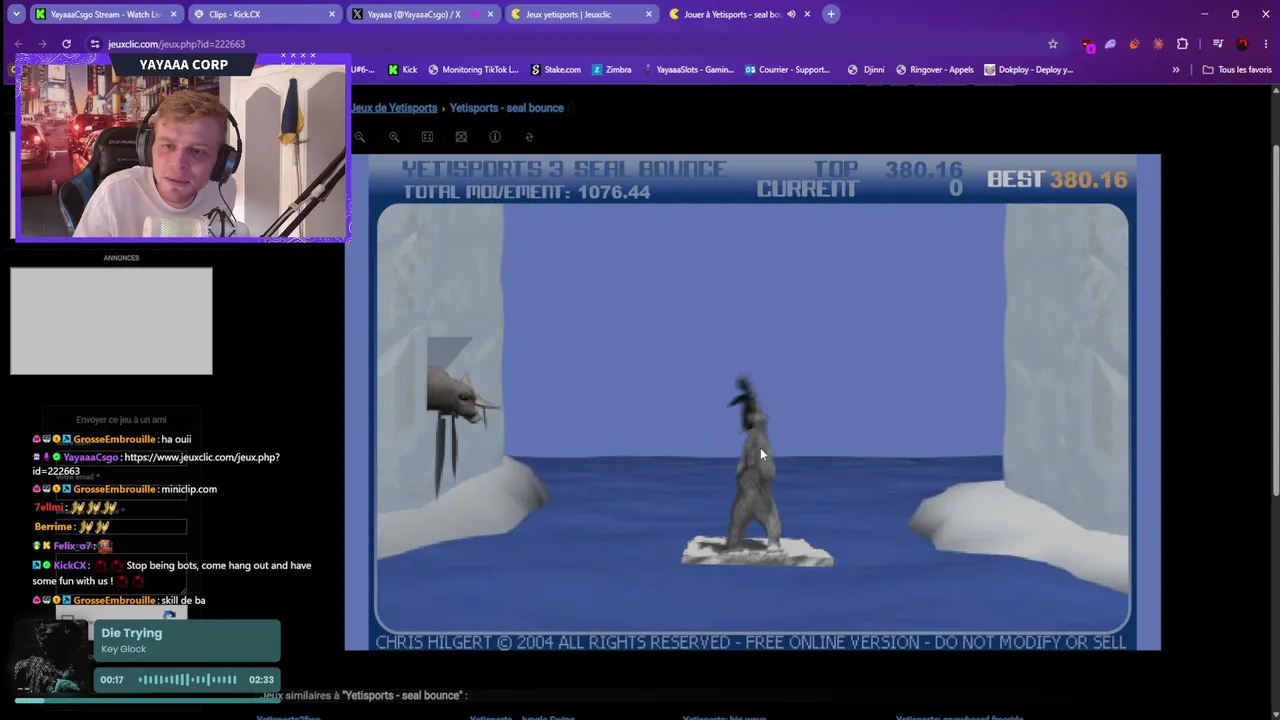This screenshot has width=1280, height=720.
Task: Open the Extensions puzzle menu
Action: pyautogui.click(x=1182, y=44)
